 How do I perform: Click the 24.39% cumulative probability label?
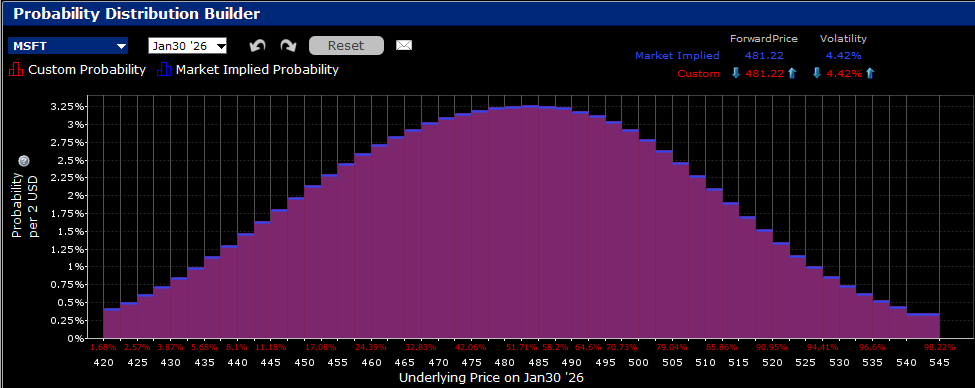pos(370,348)
